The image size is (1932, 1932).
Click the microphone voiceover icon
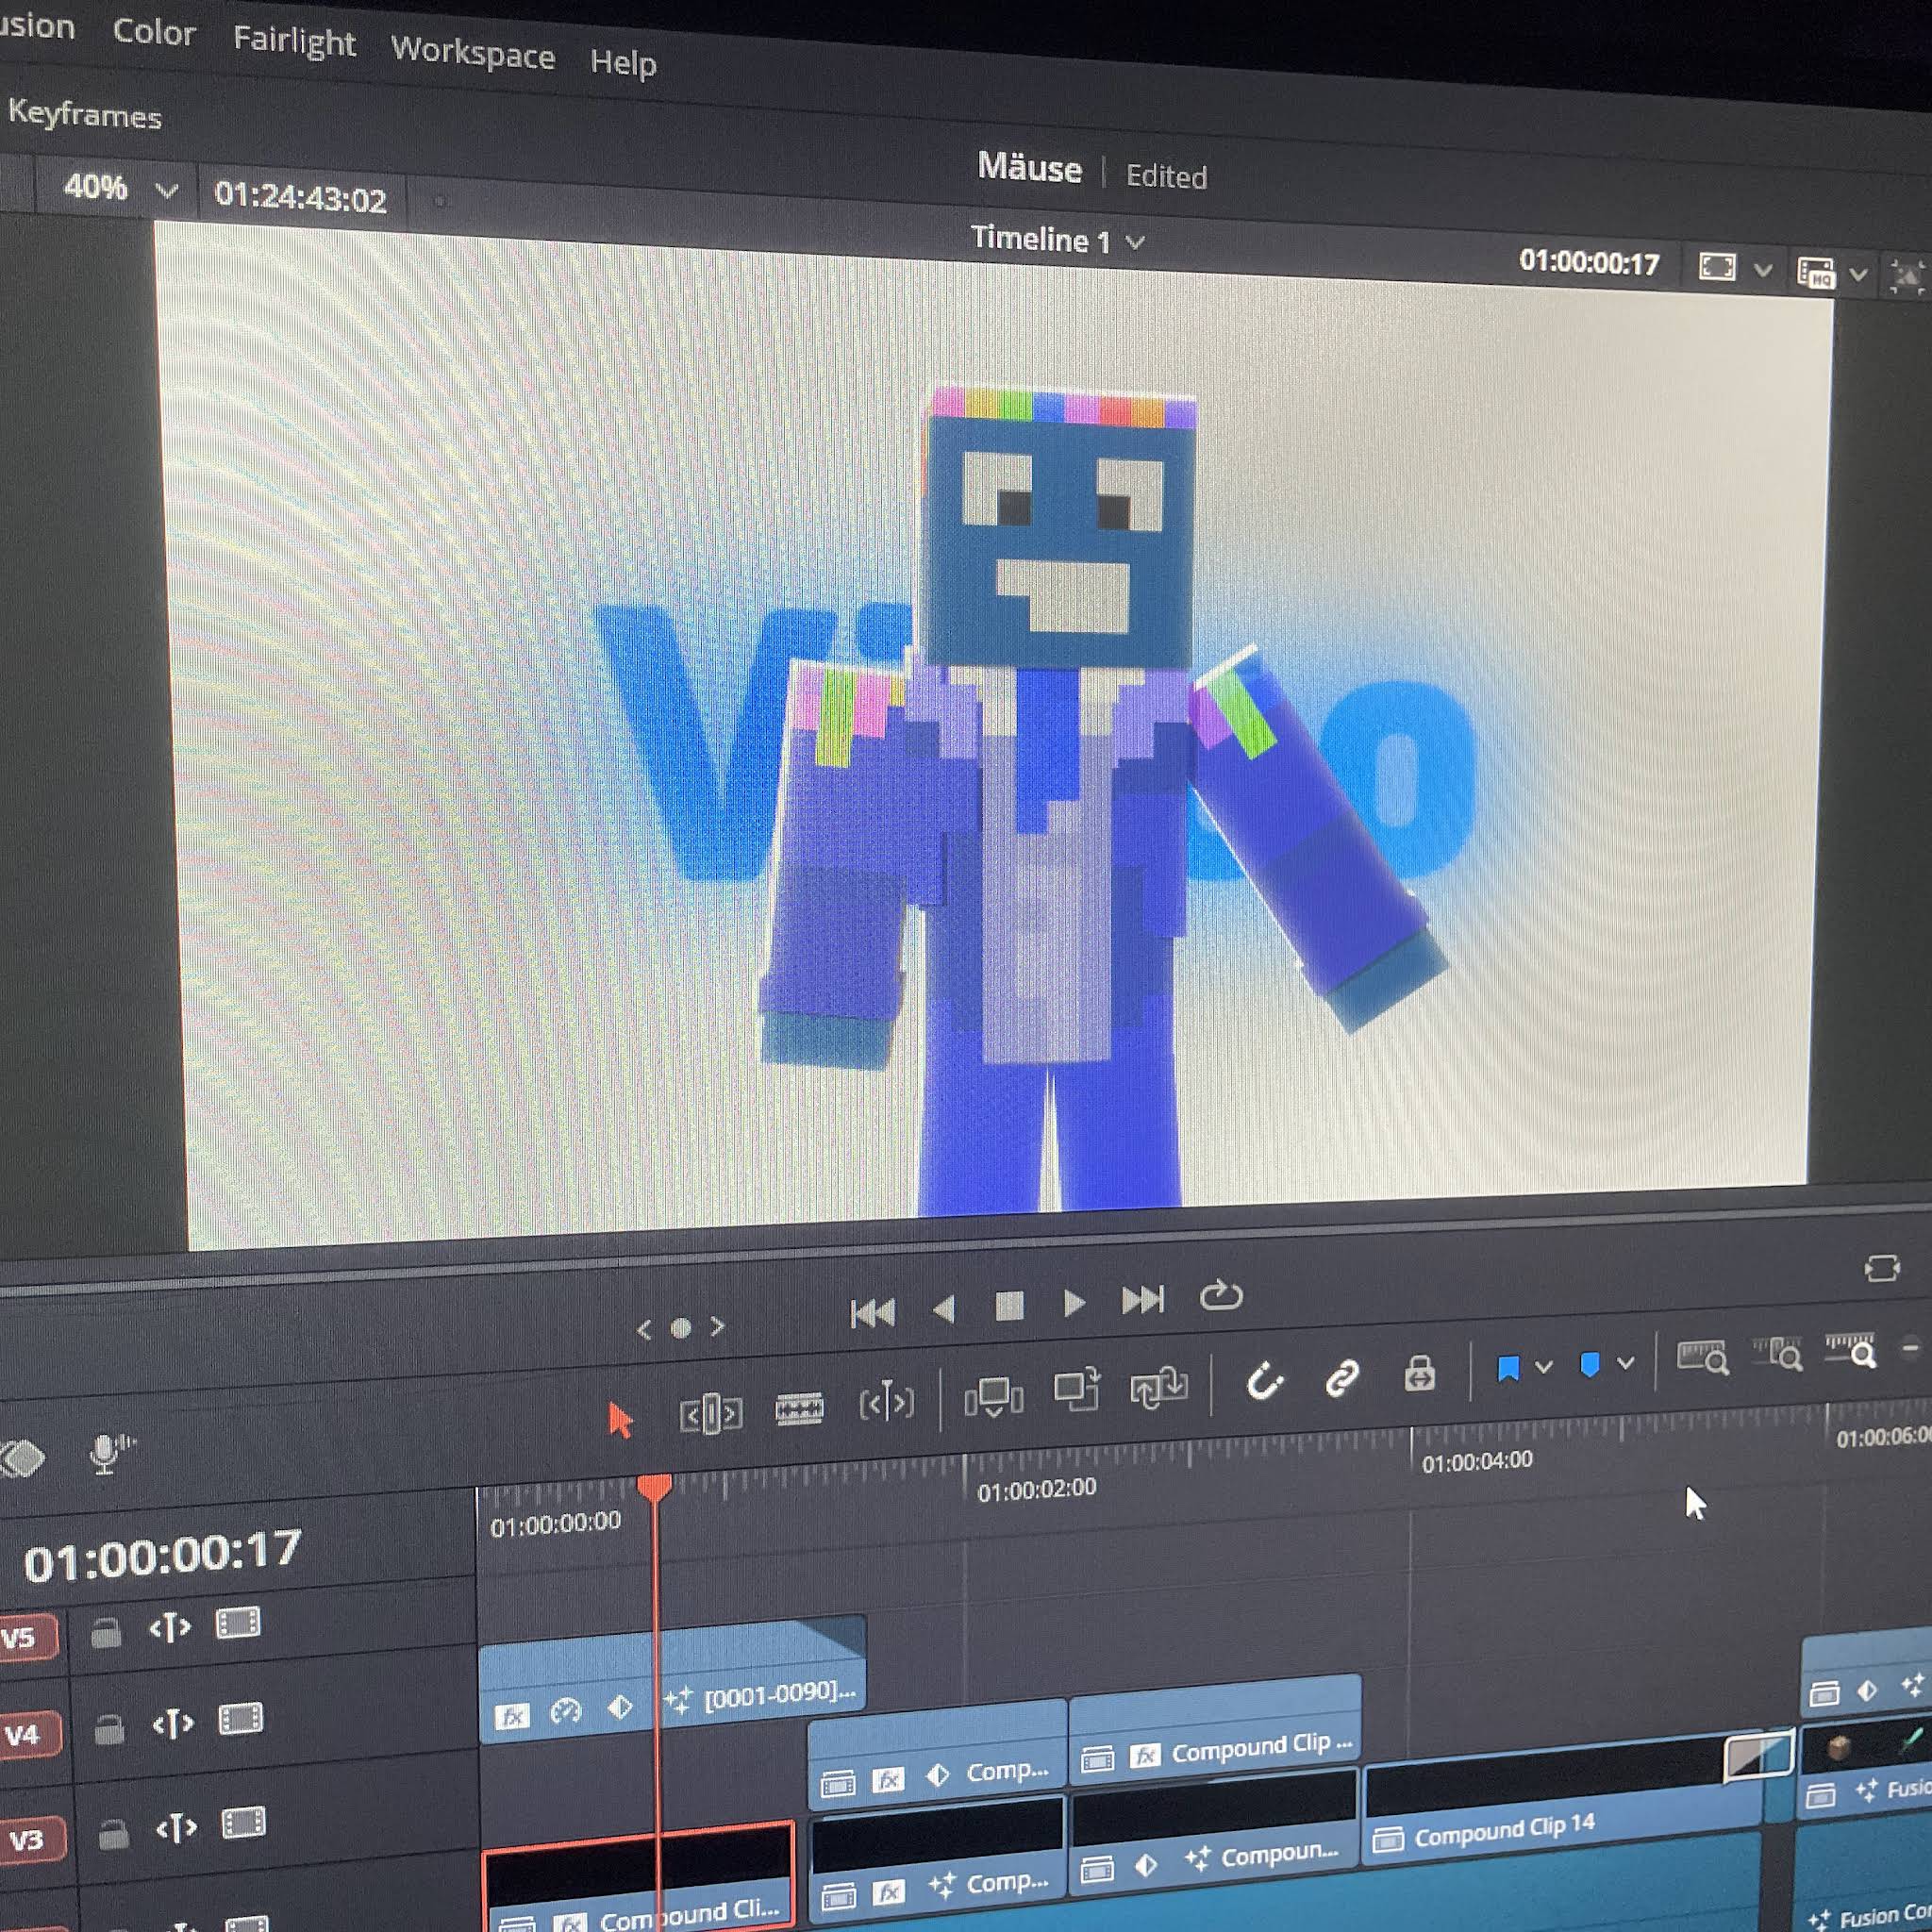coord(108,1453)
